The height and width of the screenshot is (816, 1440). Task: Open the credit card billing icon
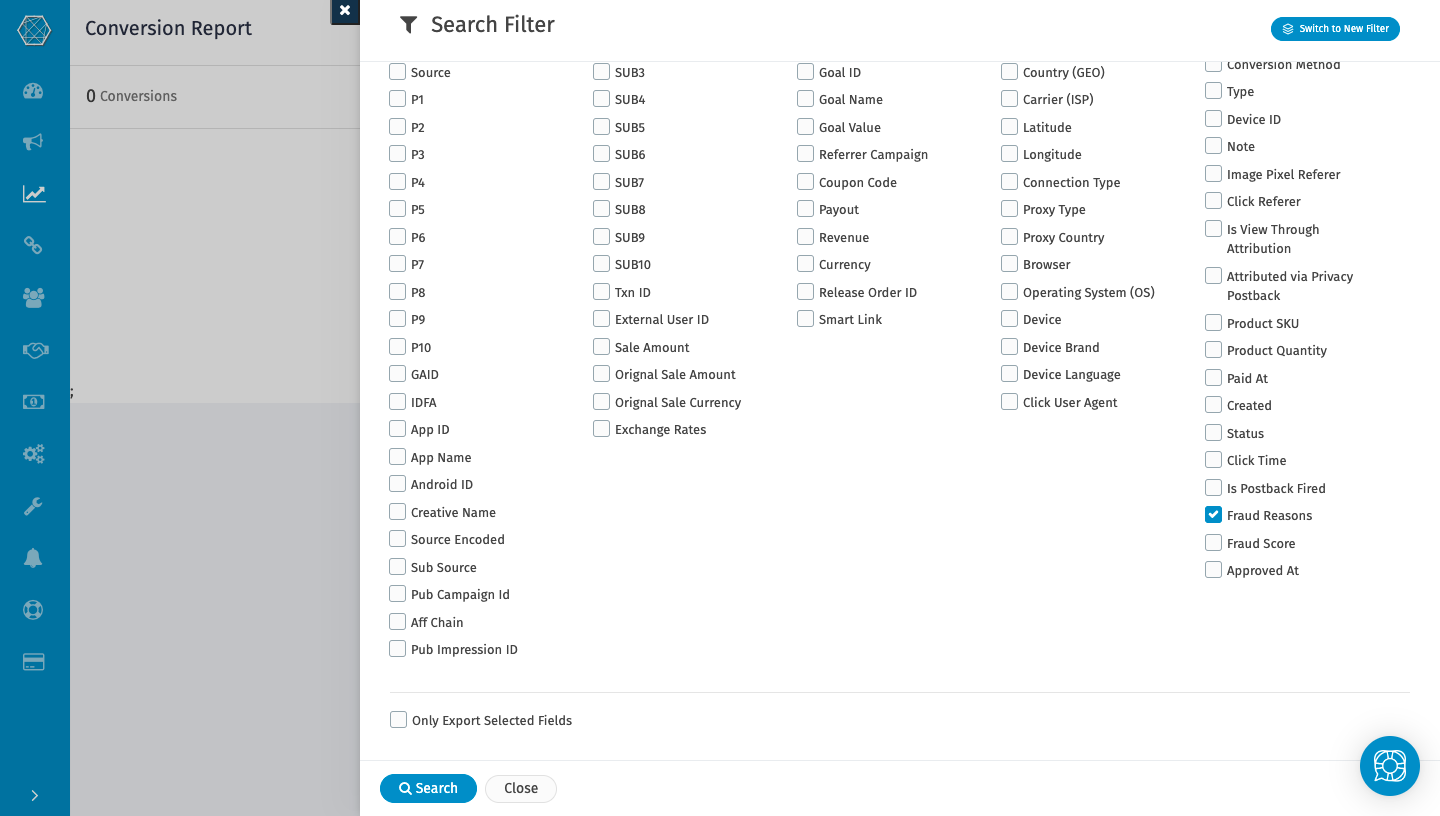click(33, 662)
